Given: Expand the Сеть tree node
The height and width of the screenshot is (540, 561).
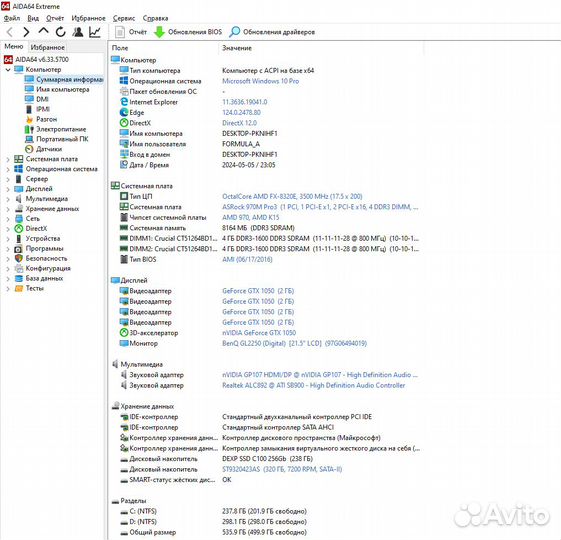Looking at the screenshot, I should 8,219.
